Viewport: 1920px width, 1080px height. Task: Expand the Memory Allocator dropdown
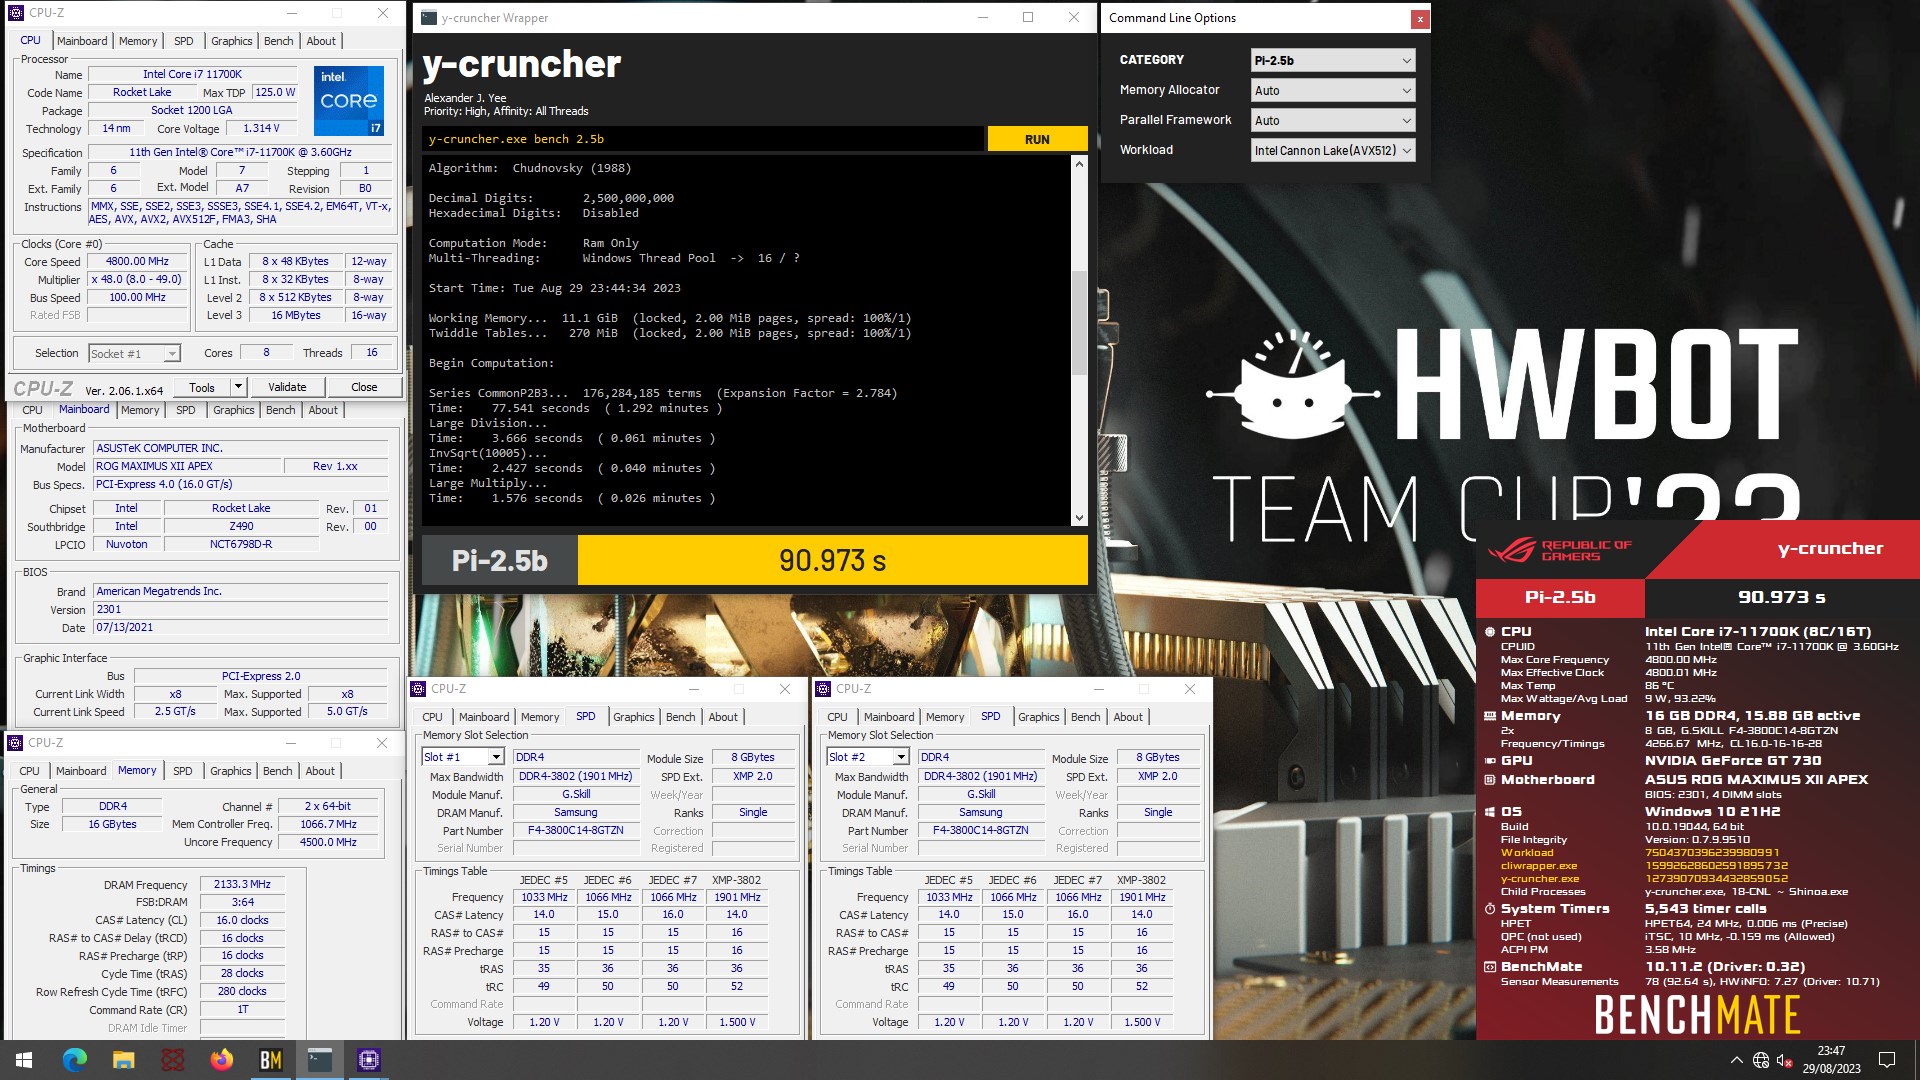[x=1333, y=91]
